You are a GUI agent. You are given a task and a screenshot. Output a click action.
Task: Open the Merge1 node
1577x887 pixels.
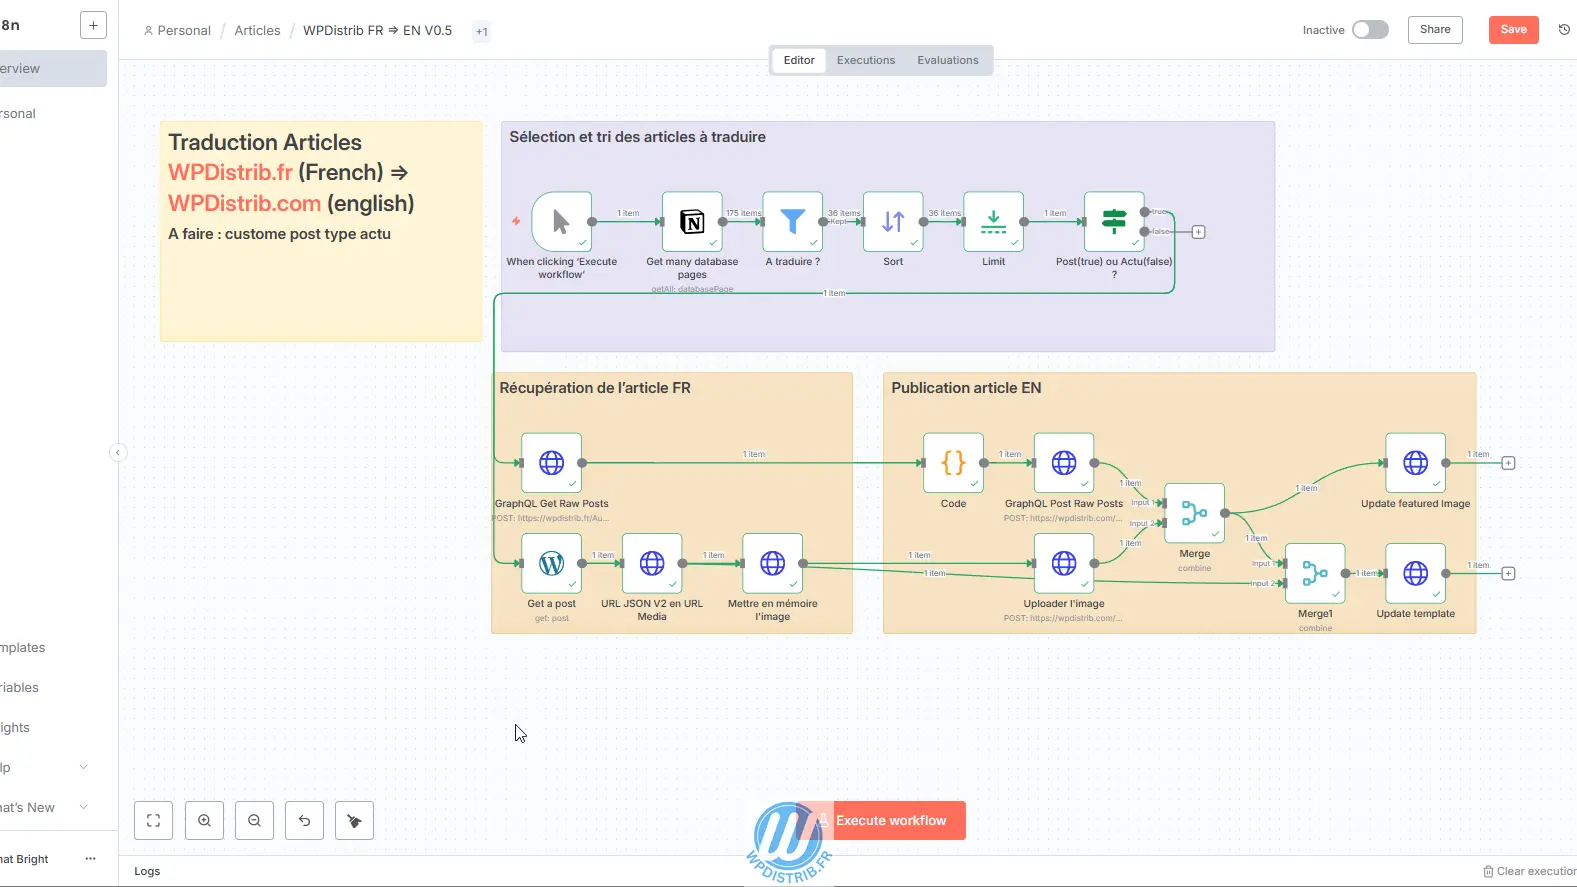pyautogui.click(x=1315, y=573)
